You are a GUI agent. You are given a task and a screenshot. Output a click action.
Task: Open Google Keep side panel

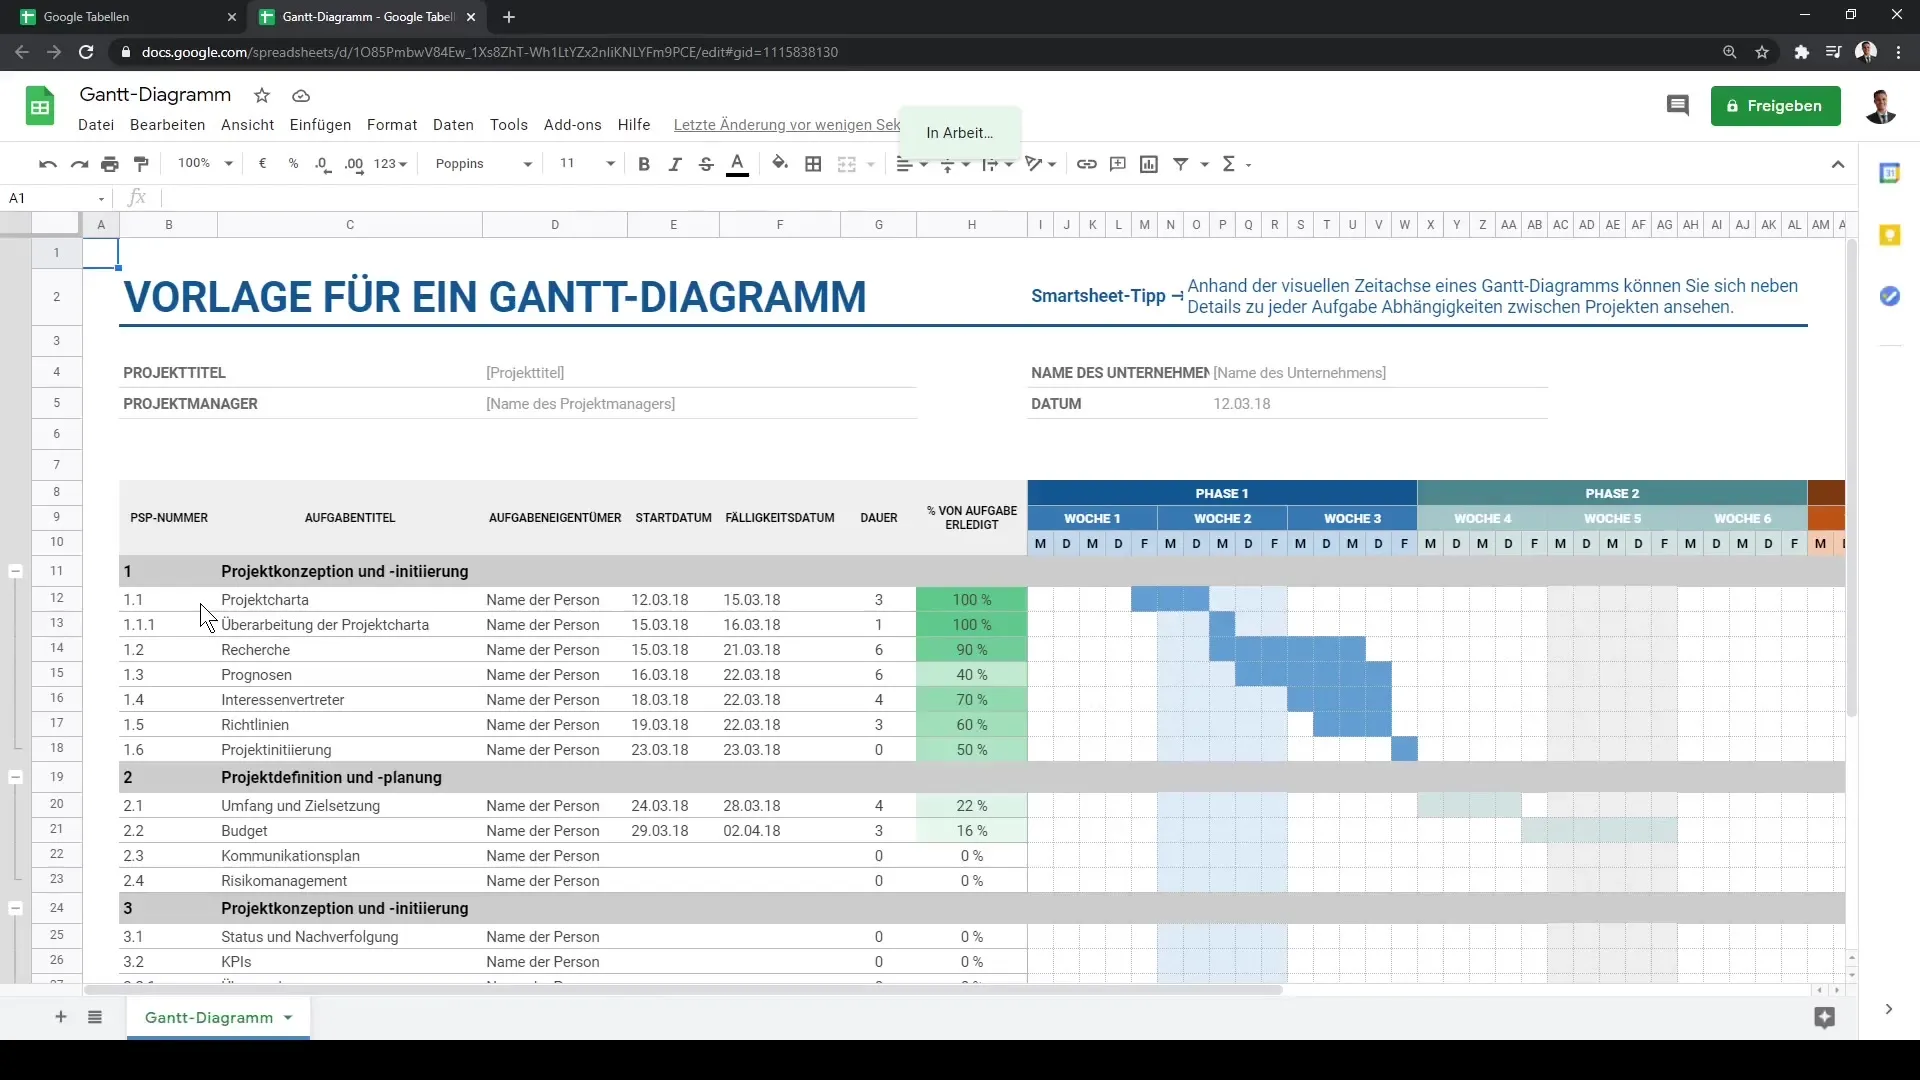[1889, 235]
